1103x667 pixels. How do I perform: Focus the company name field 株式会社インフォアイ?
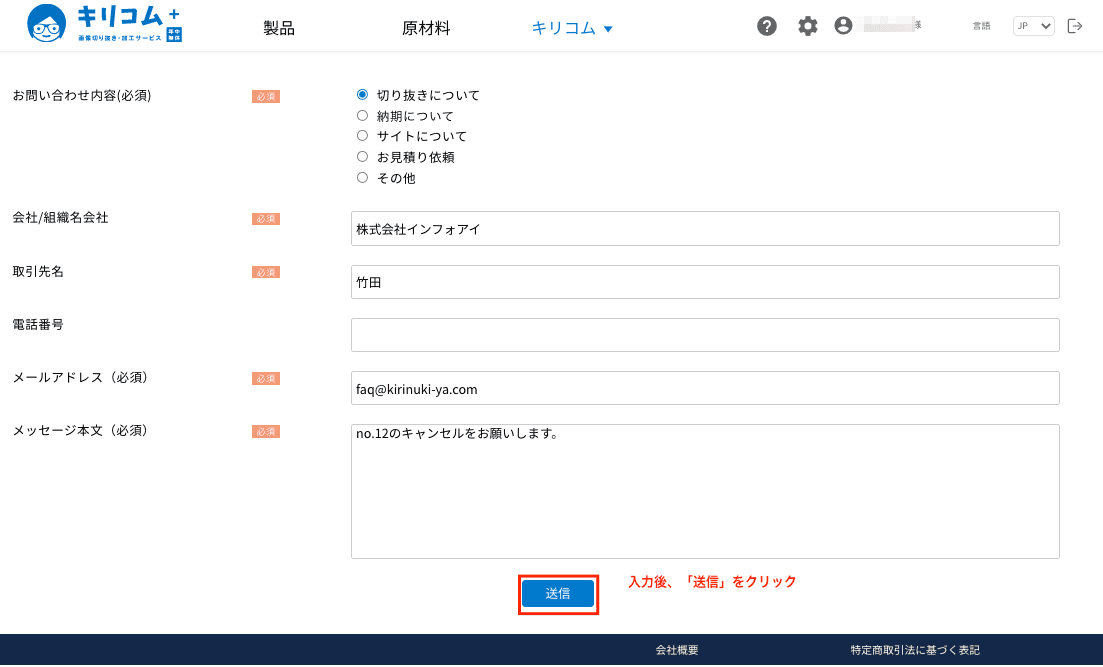click(705, 229)
